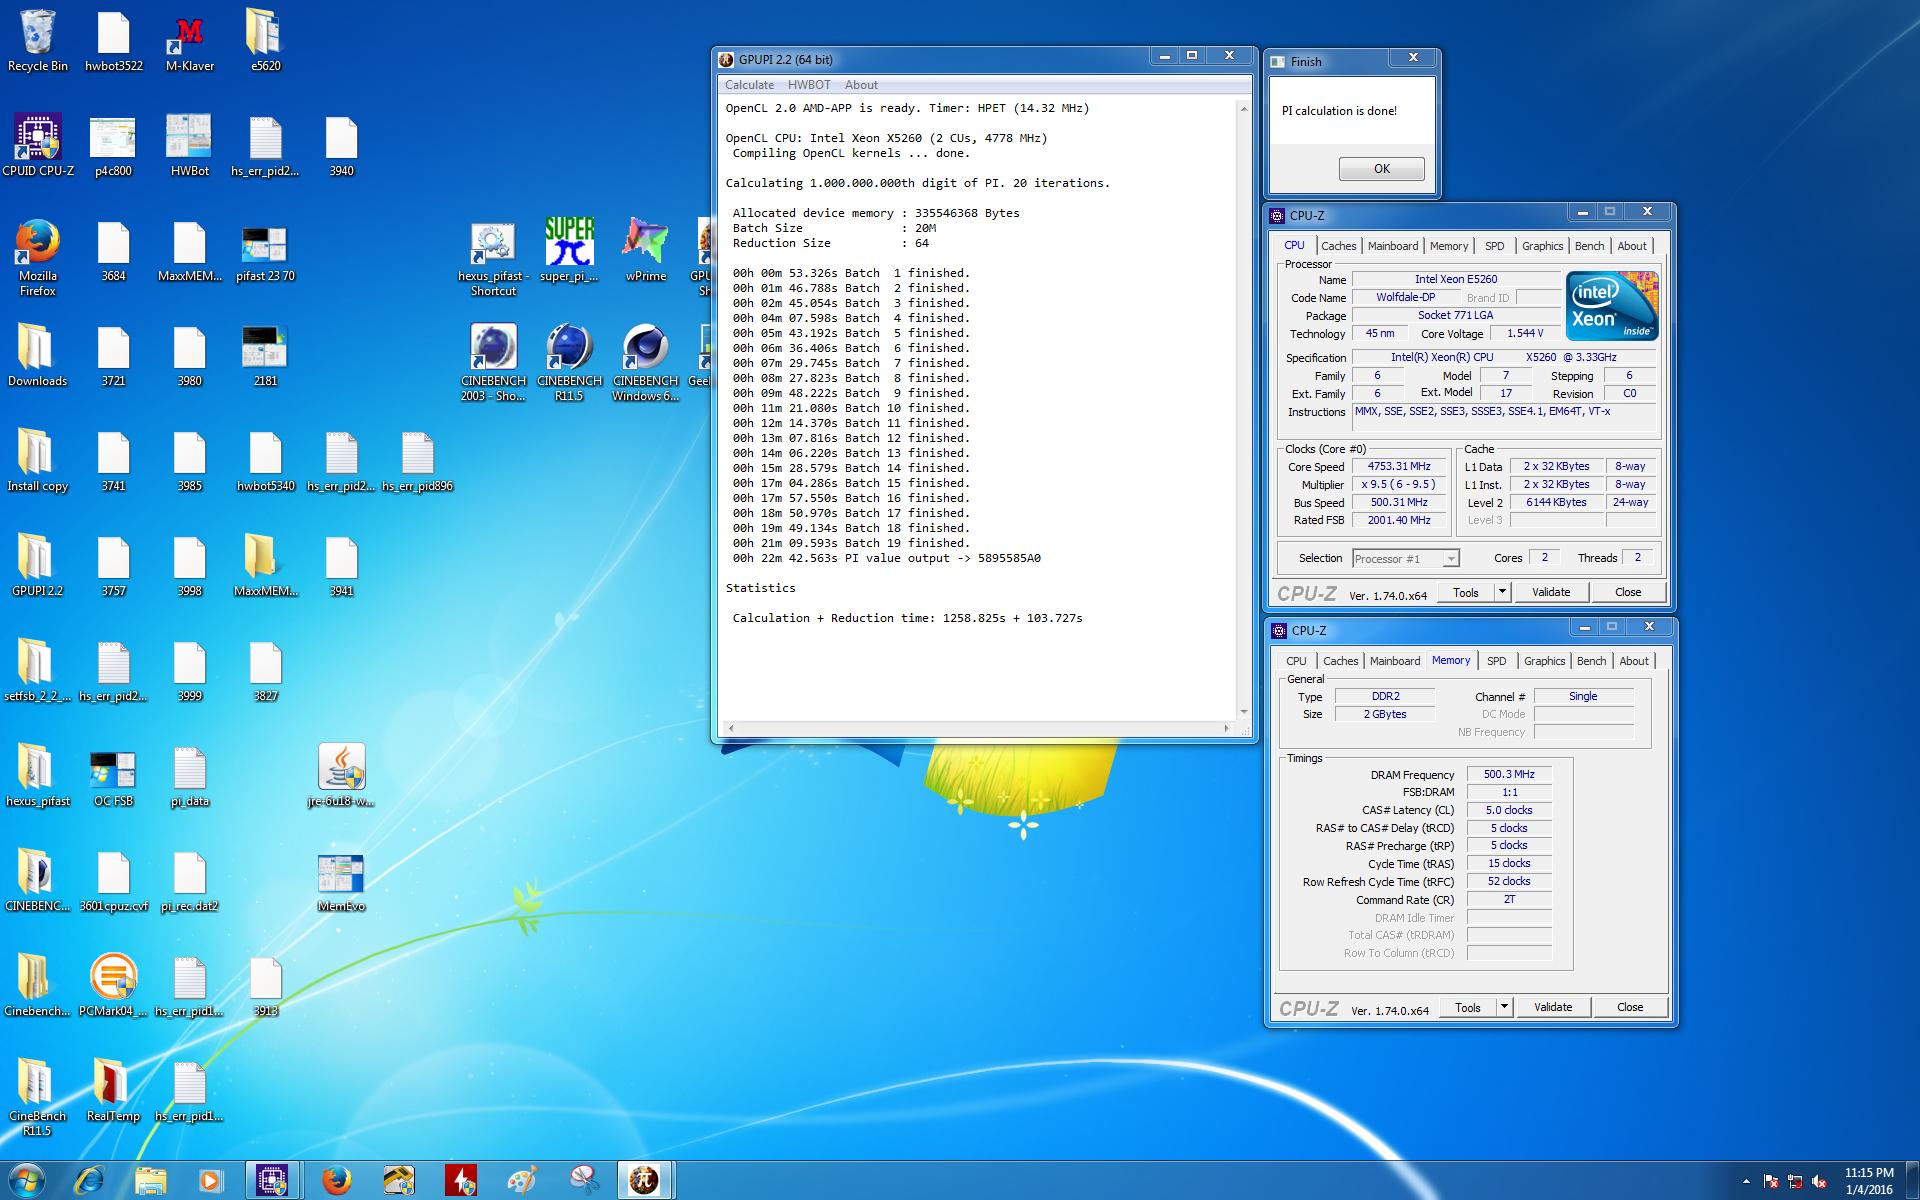
Task: Open Windows Media Player taskbar icon
Action: click(211, 1181)
